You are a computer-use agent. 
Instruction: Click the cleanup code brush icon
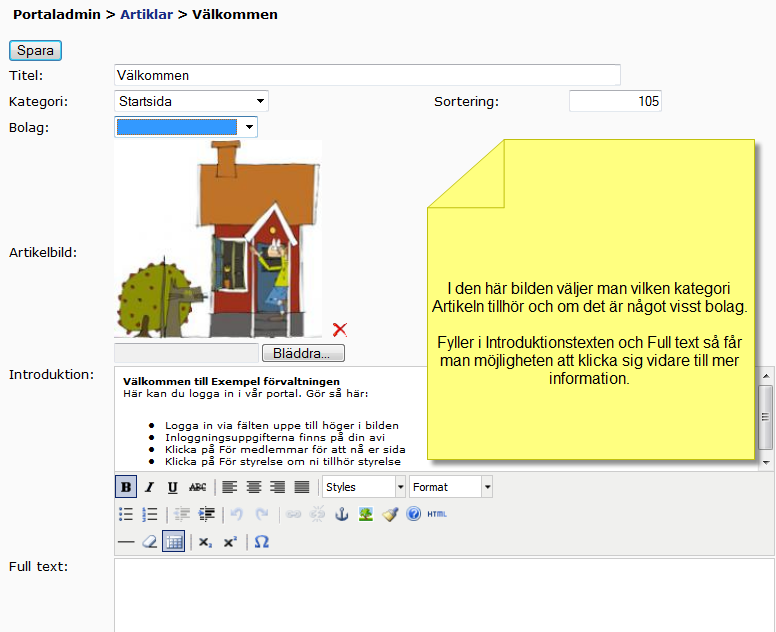(390, 514)
